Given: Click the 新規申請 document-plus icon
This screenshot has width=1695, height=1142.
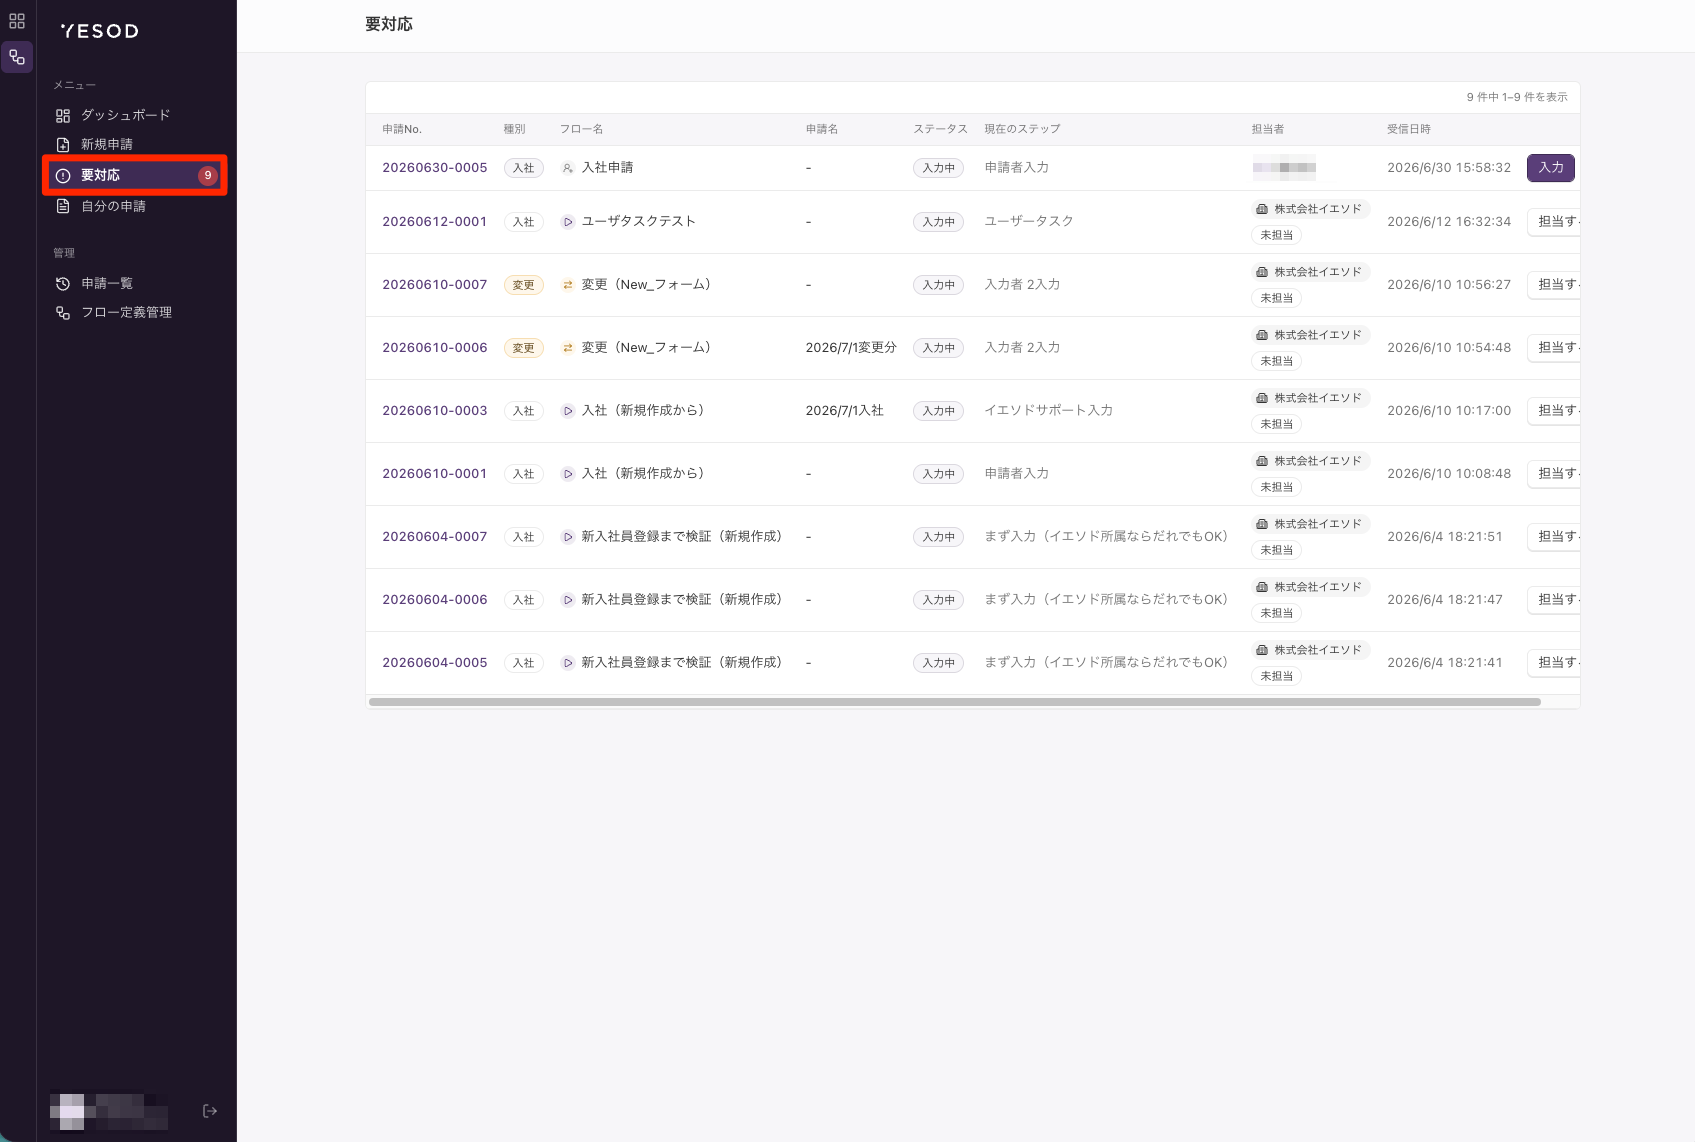Looking at the screenshot, I should coord(63,145).
